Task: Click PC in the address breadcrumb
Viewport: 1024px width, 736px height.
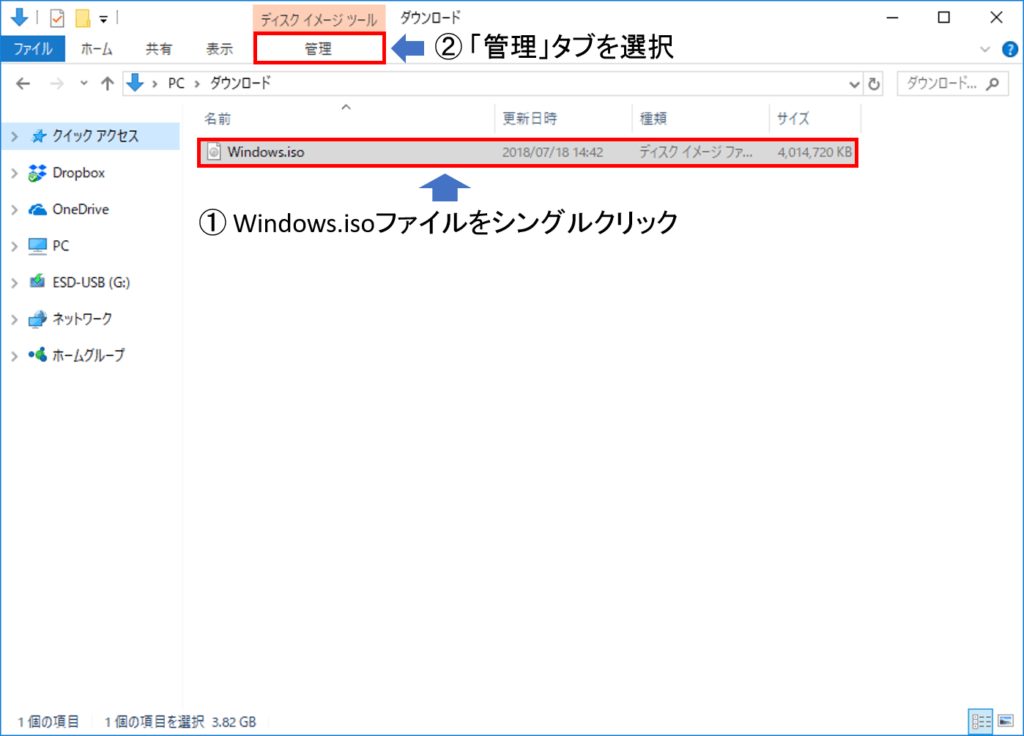Action: (x=176, y=84)
